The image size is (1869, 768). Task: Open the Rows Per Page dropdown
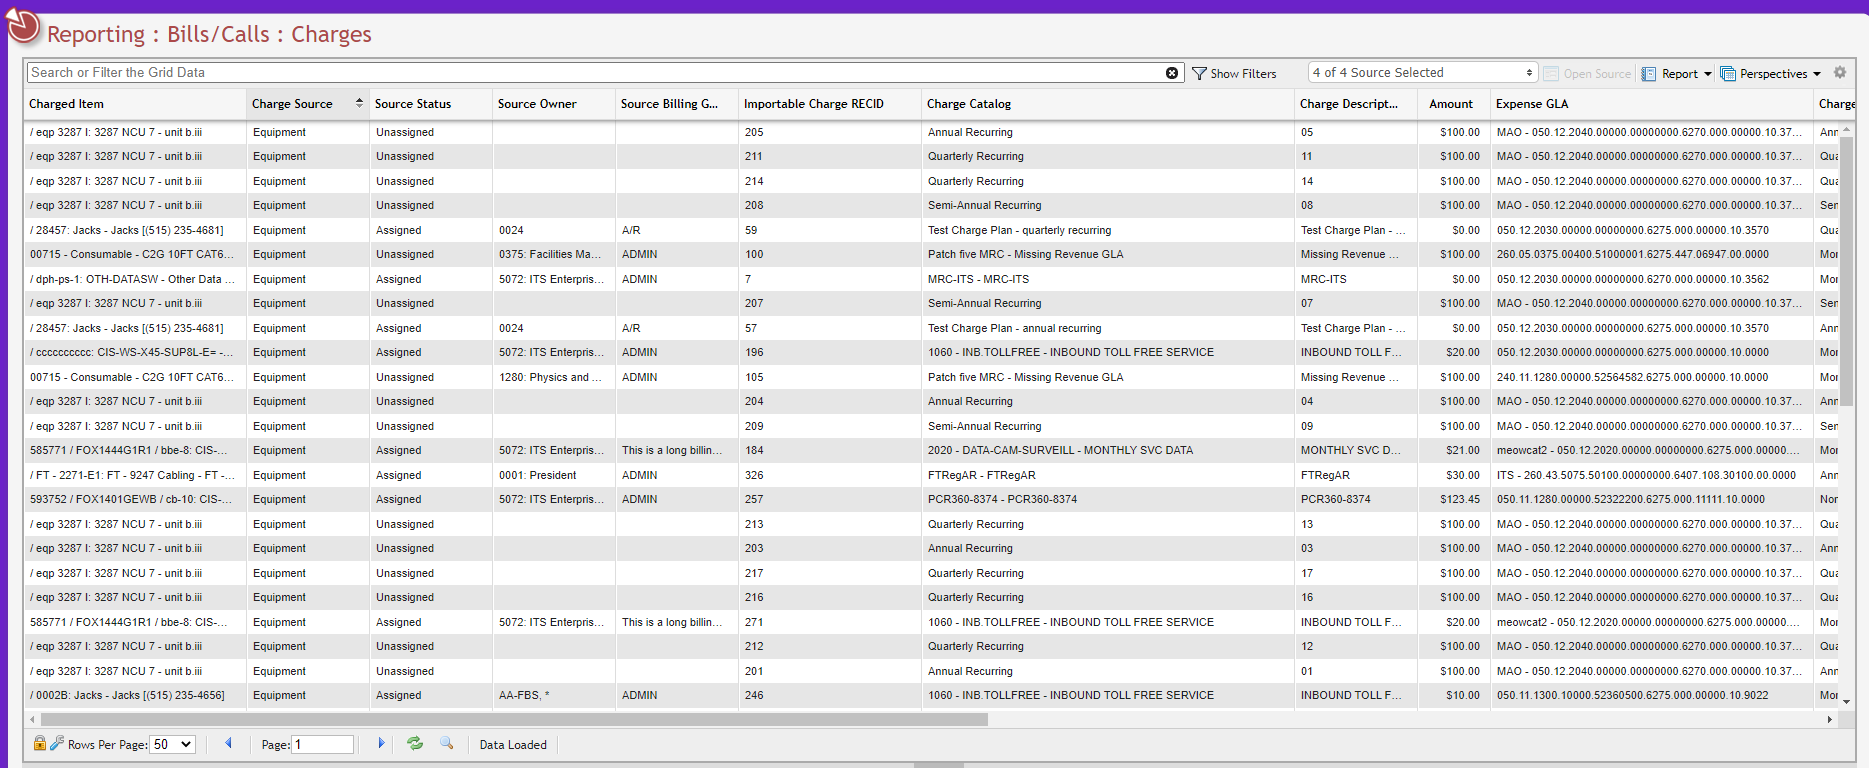click(172, 744)
